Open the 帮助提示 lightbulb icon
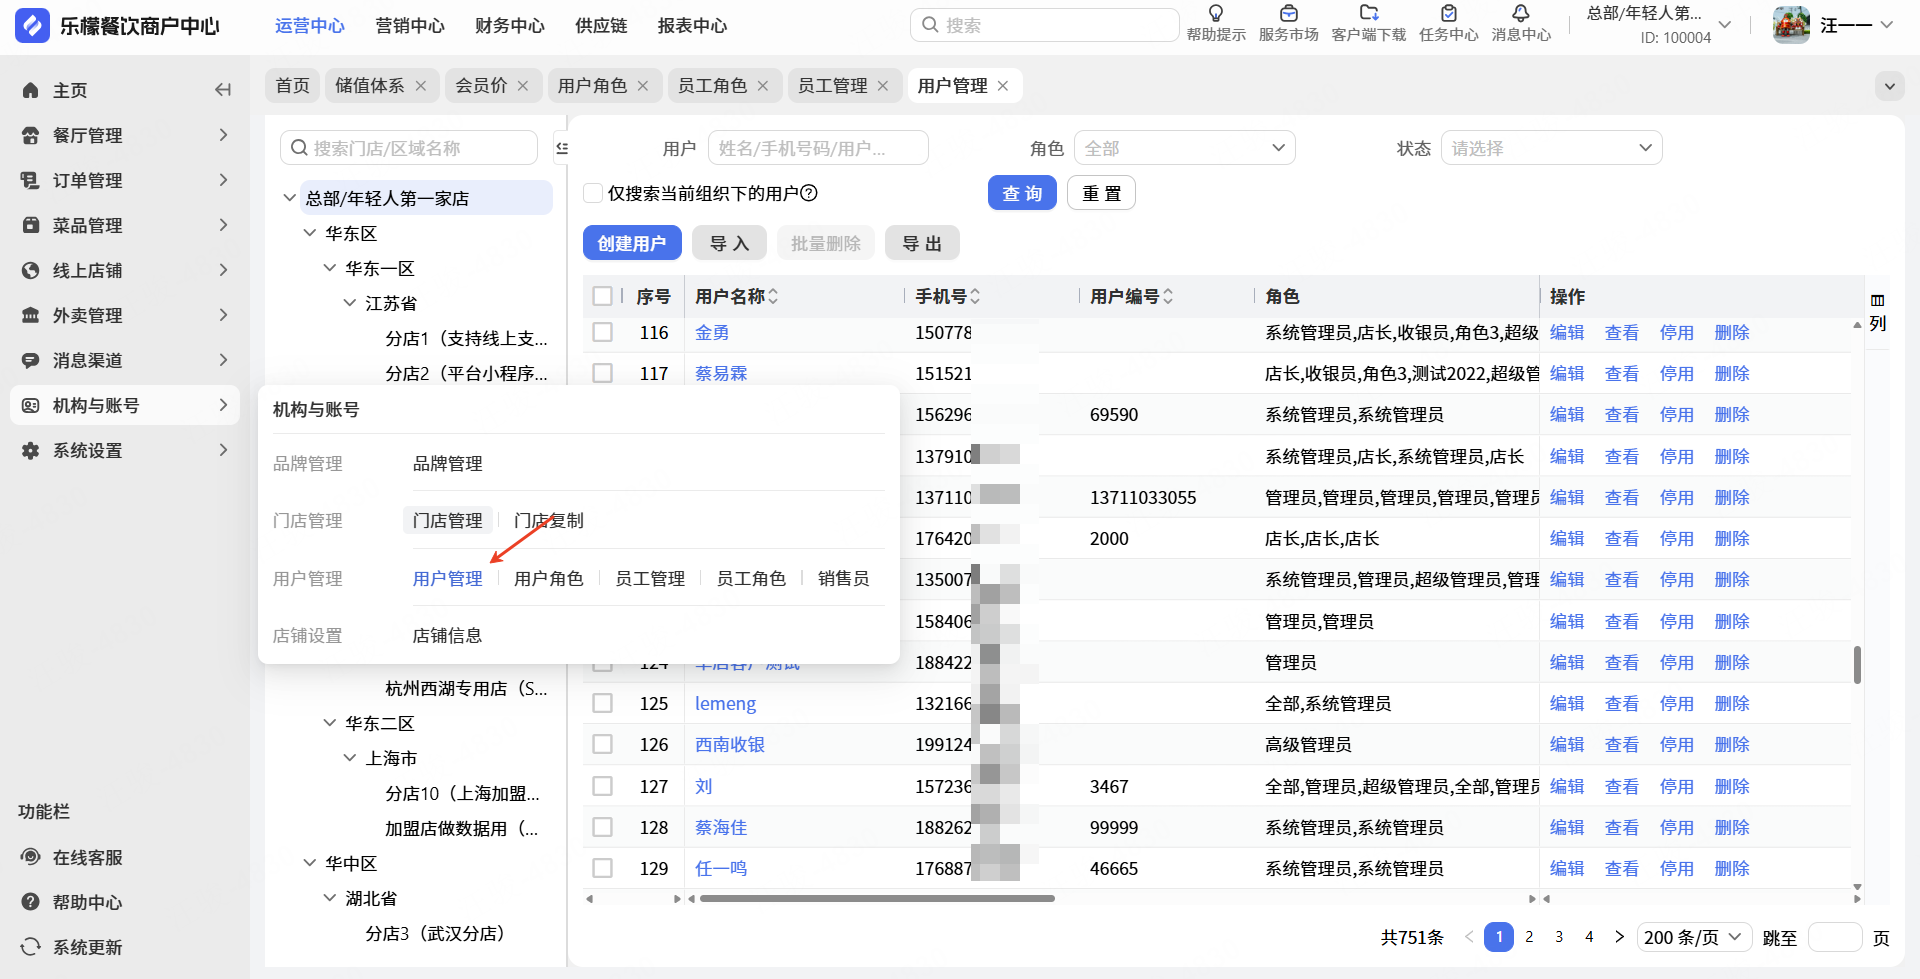 [1216, 14]
